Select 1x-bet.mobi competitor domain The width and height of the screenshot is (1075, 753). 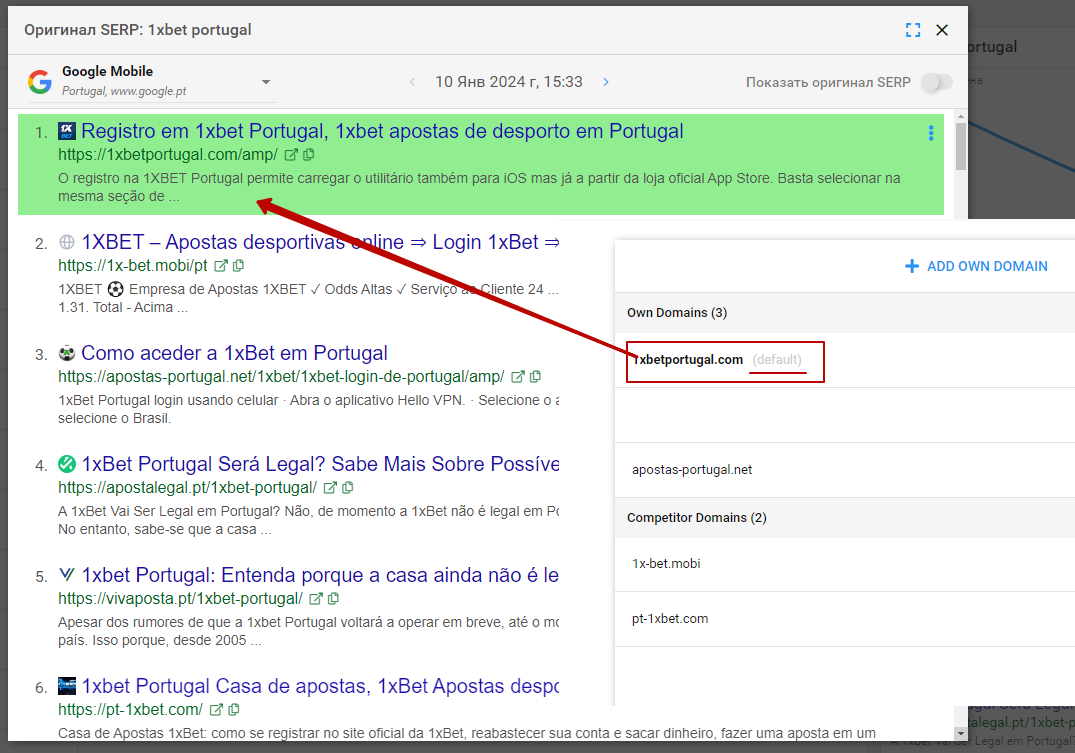point(845,564)
